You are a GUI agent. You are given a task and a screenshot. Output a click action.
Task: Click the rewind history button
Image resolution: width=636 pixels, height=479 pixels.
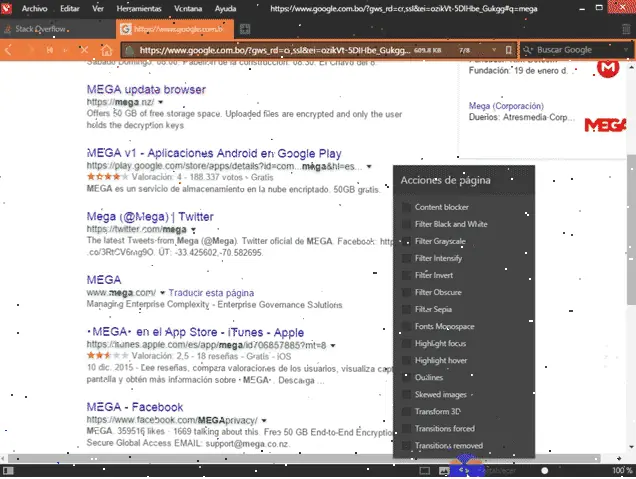[x=50, y=50]
